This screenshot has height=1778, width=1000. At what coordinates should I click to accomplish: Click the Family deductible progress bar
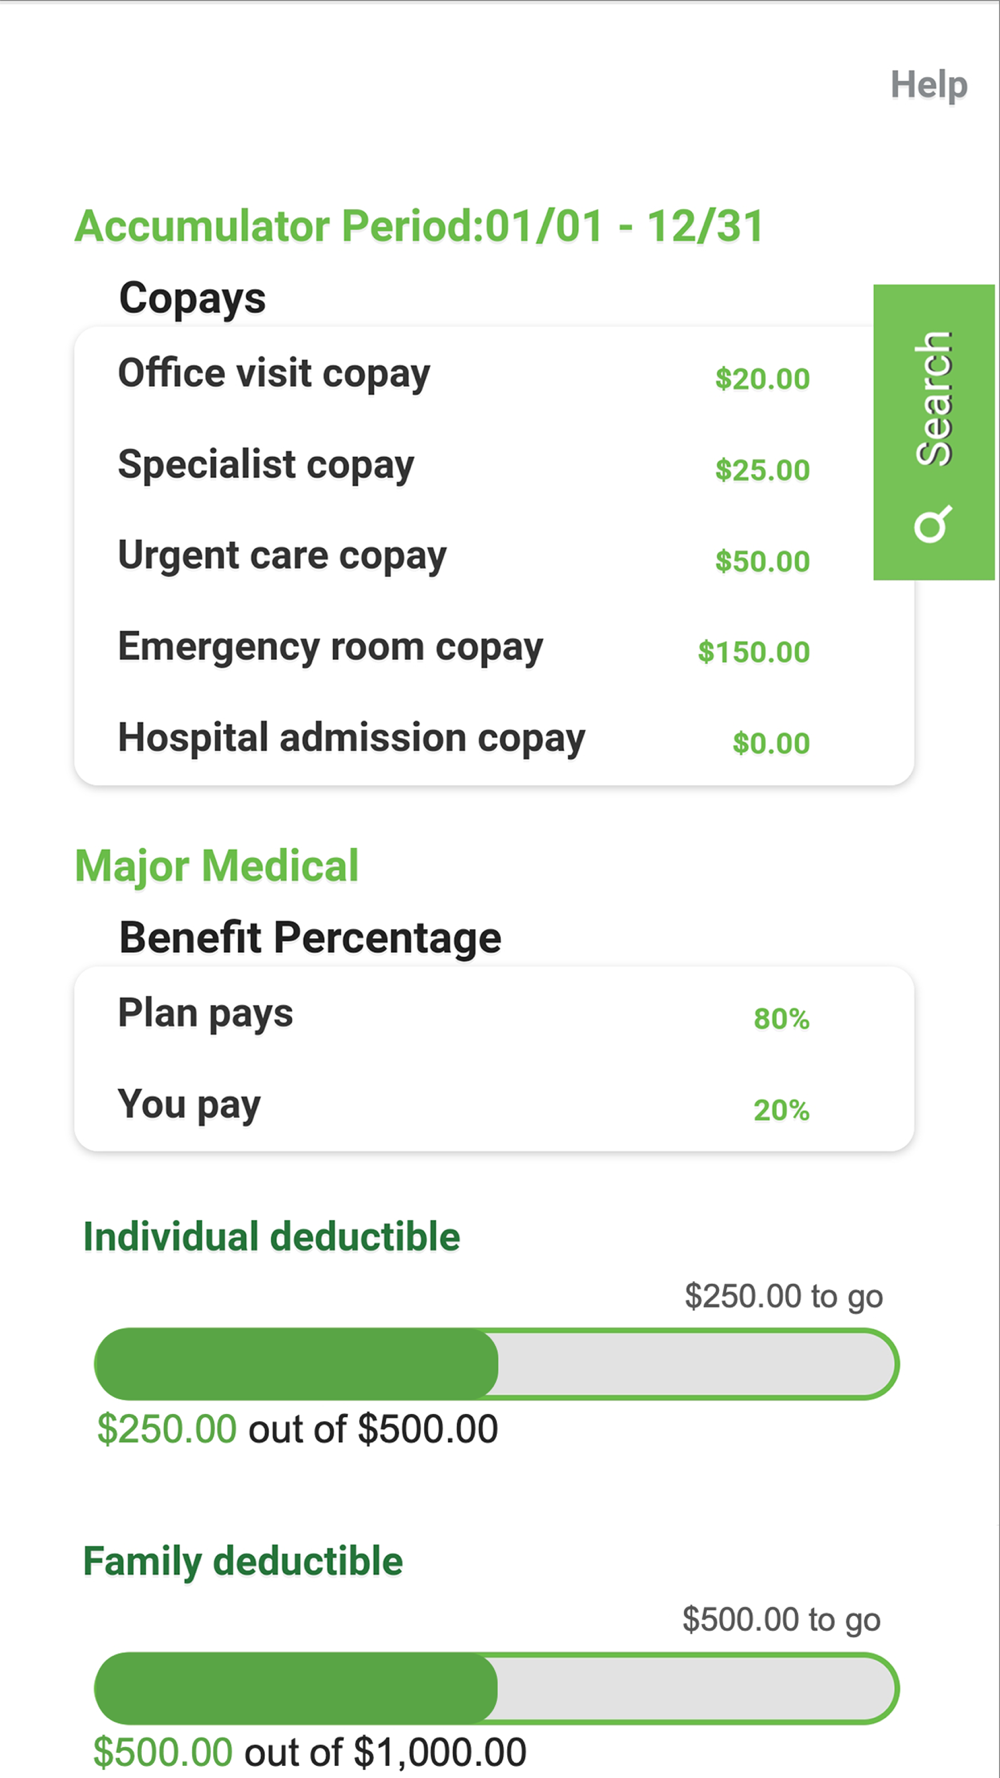pos(497,1688)
